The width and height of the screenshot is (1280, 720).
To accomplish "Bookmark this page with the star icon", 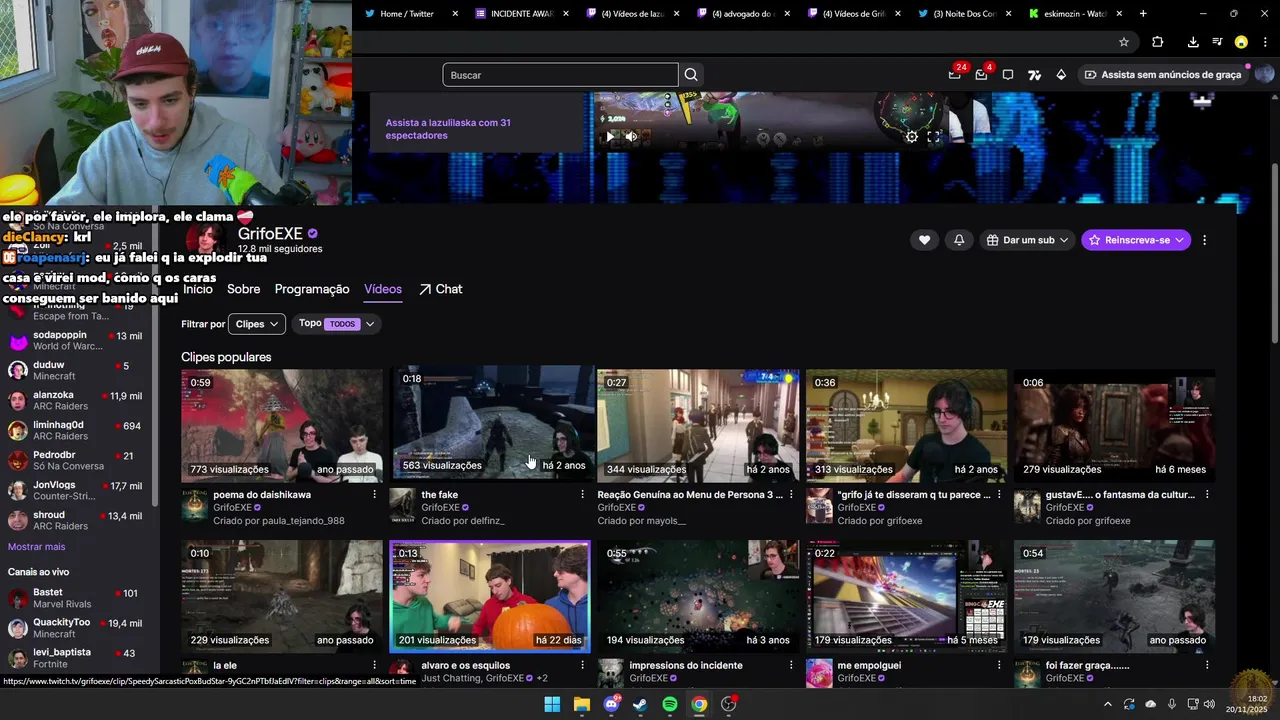I will pyautogui.click(x=1124, y=42).
